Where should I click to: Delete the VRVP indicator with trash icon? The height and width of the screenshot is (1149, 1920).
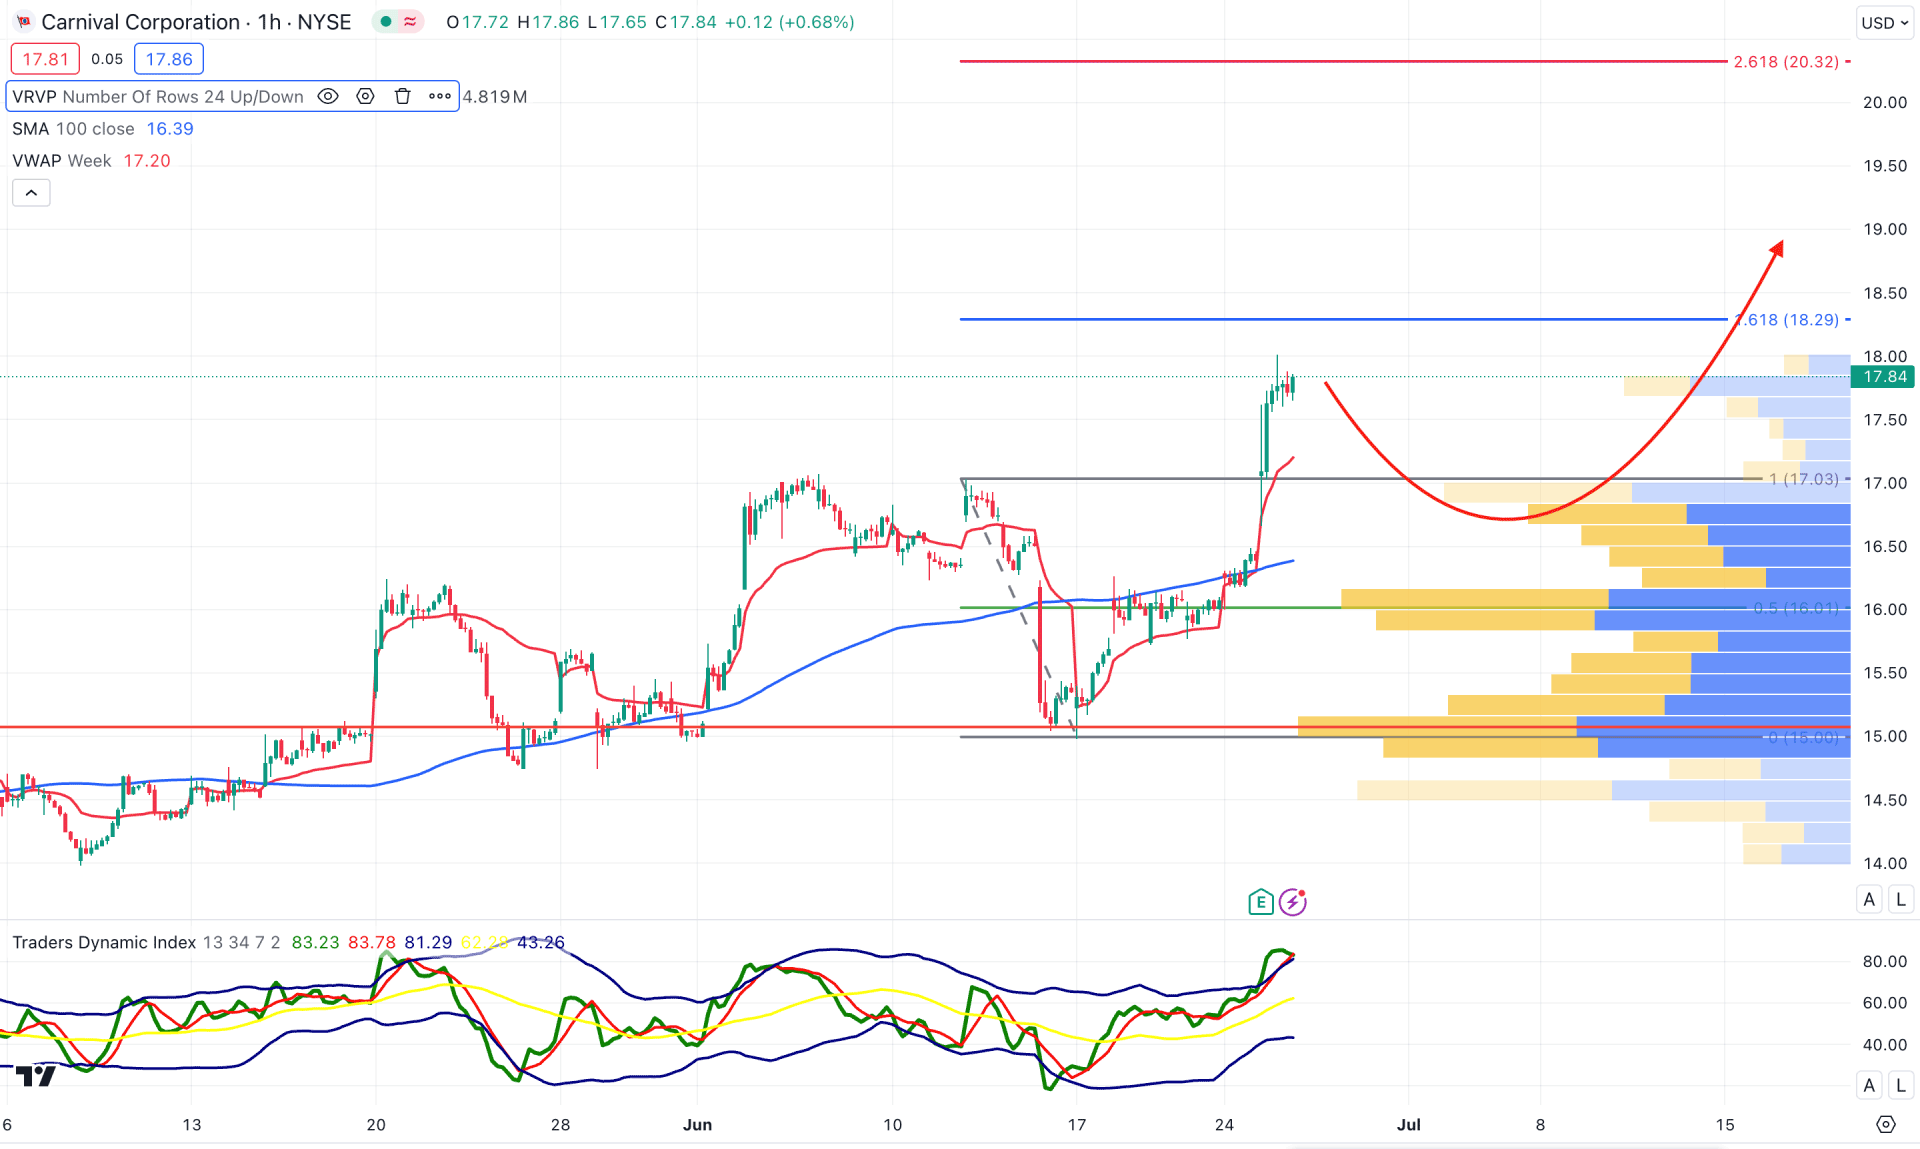[402, 97]
